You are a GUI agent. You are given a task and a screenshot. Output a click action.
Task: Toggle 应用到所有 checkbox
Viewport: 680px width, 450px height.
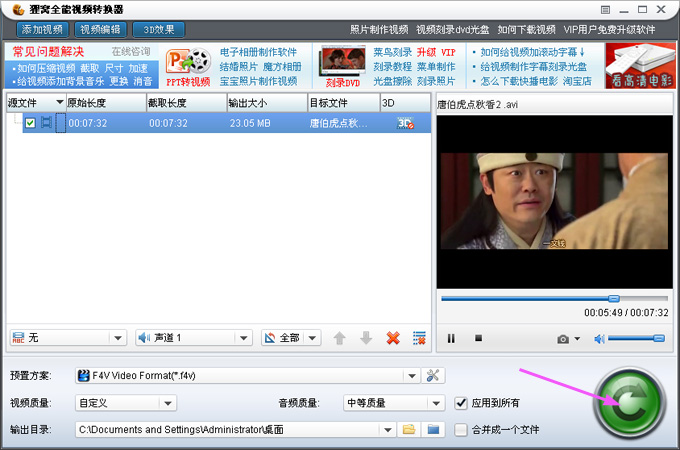click(461, 403)
